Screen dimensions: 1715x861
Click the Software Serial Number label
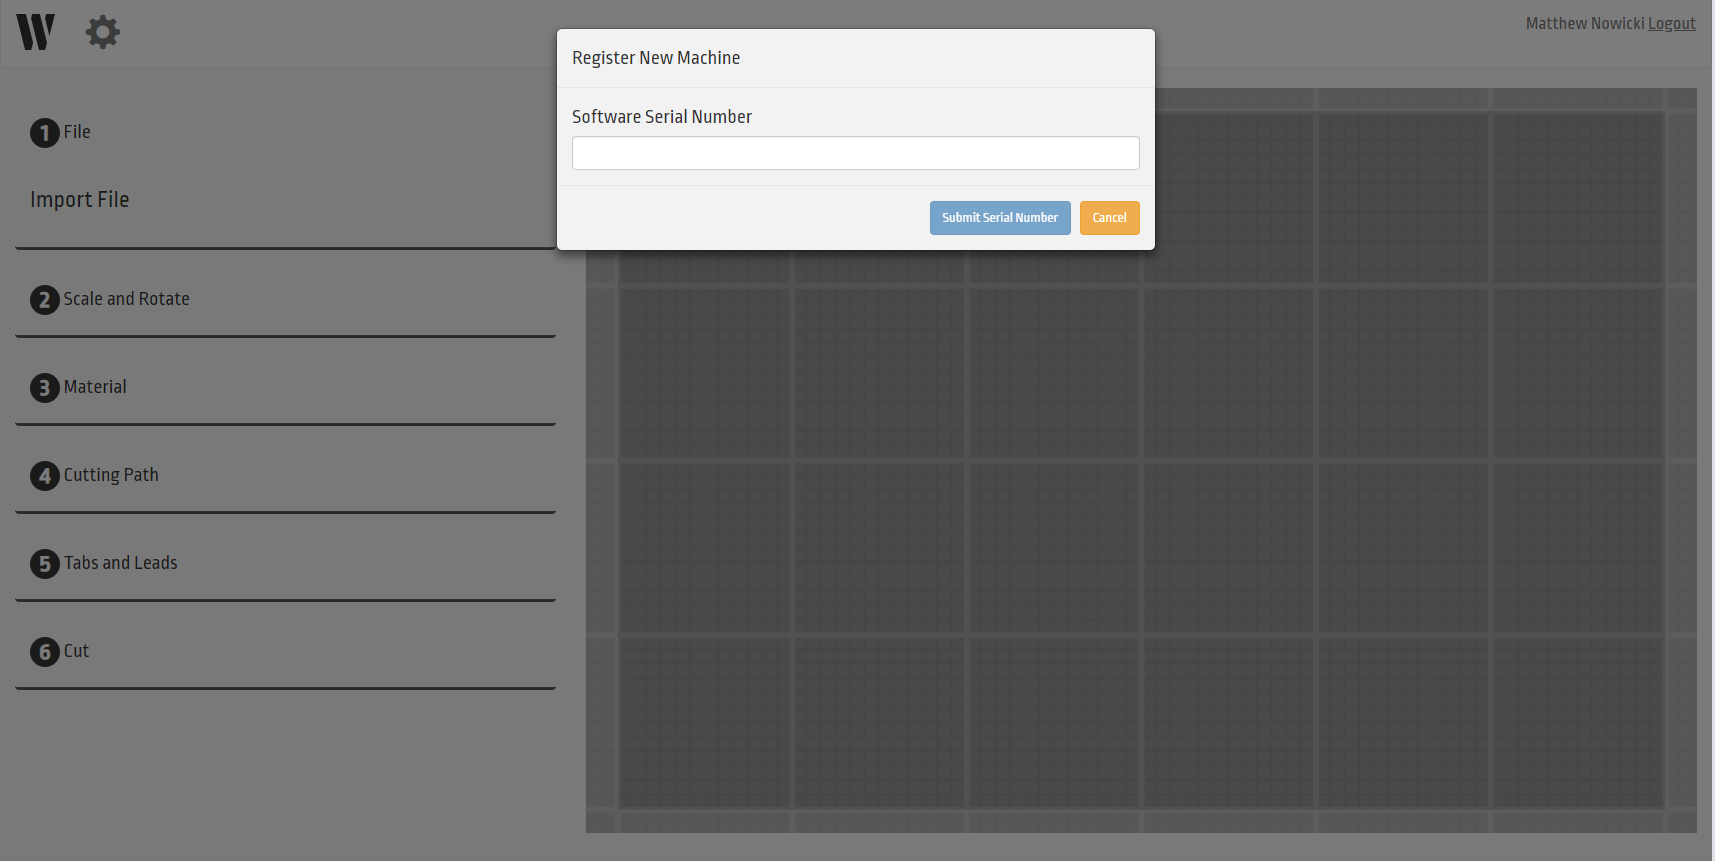(x=662, y=117)
